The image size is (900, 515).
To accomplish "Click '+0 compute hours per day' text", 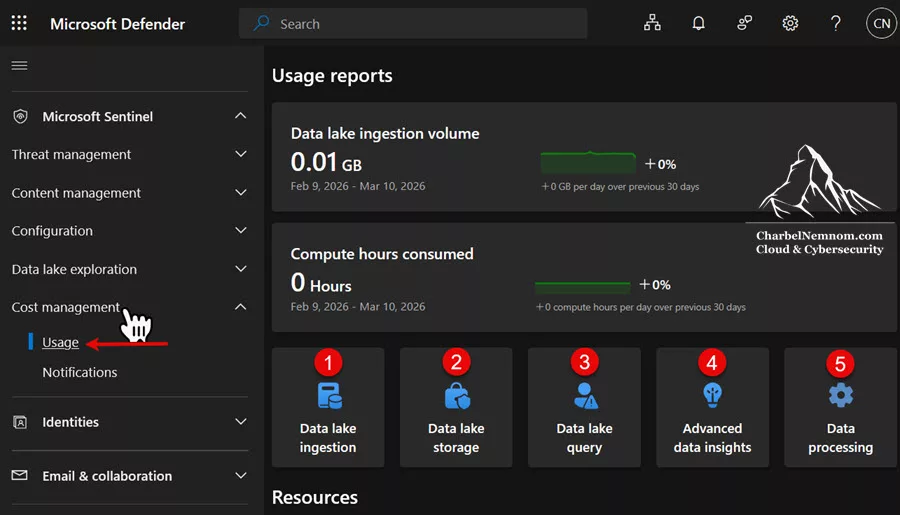I will [x=641, y=307].
